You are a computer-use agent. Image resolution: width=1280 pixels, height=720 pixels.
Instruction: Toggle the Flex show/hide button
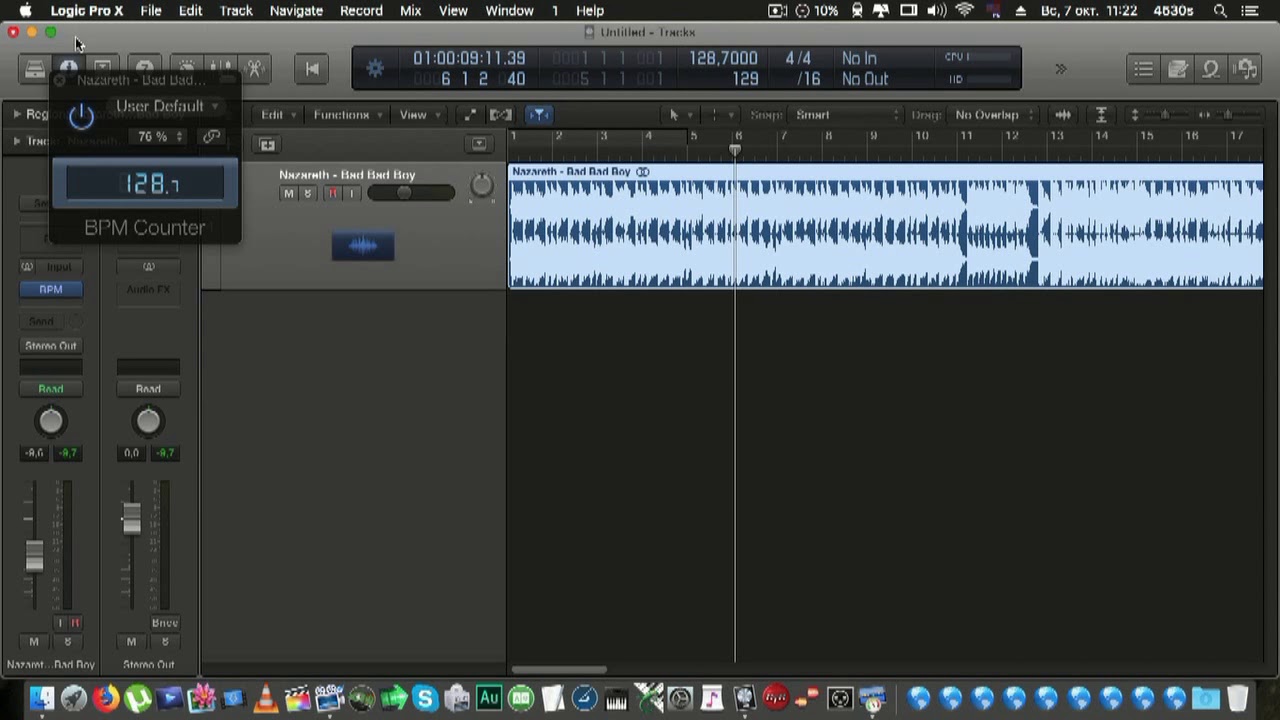pyautogui.click(x=501, y=115)
